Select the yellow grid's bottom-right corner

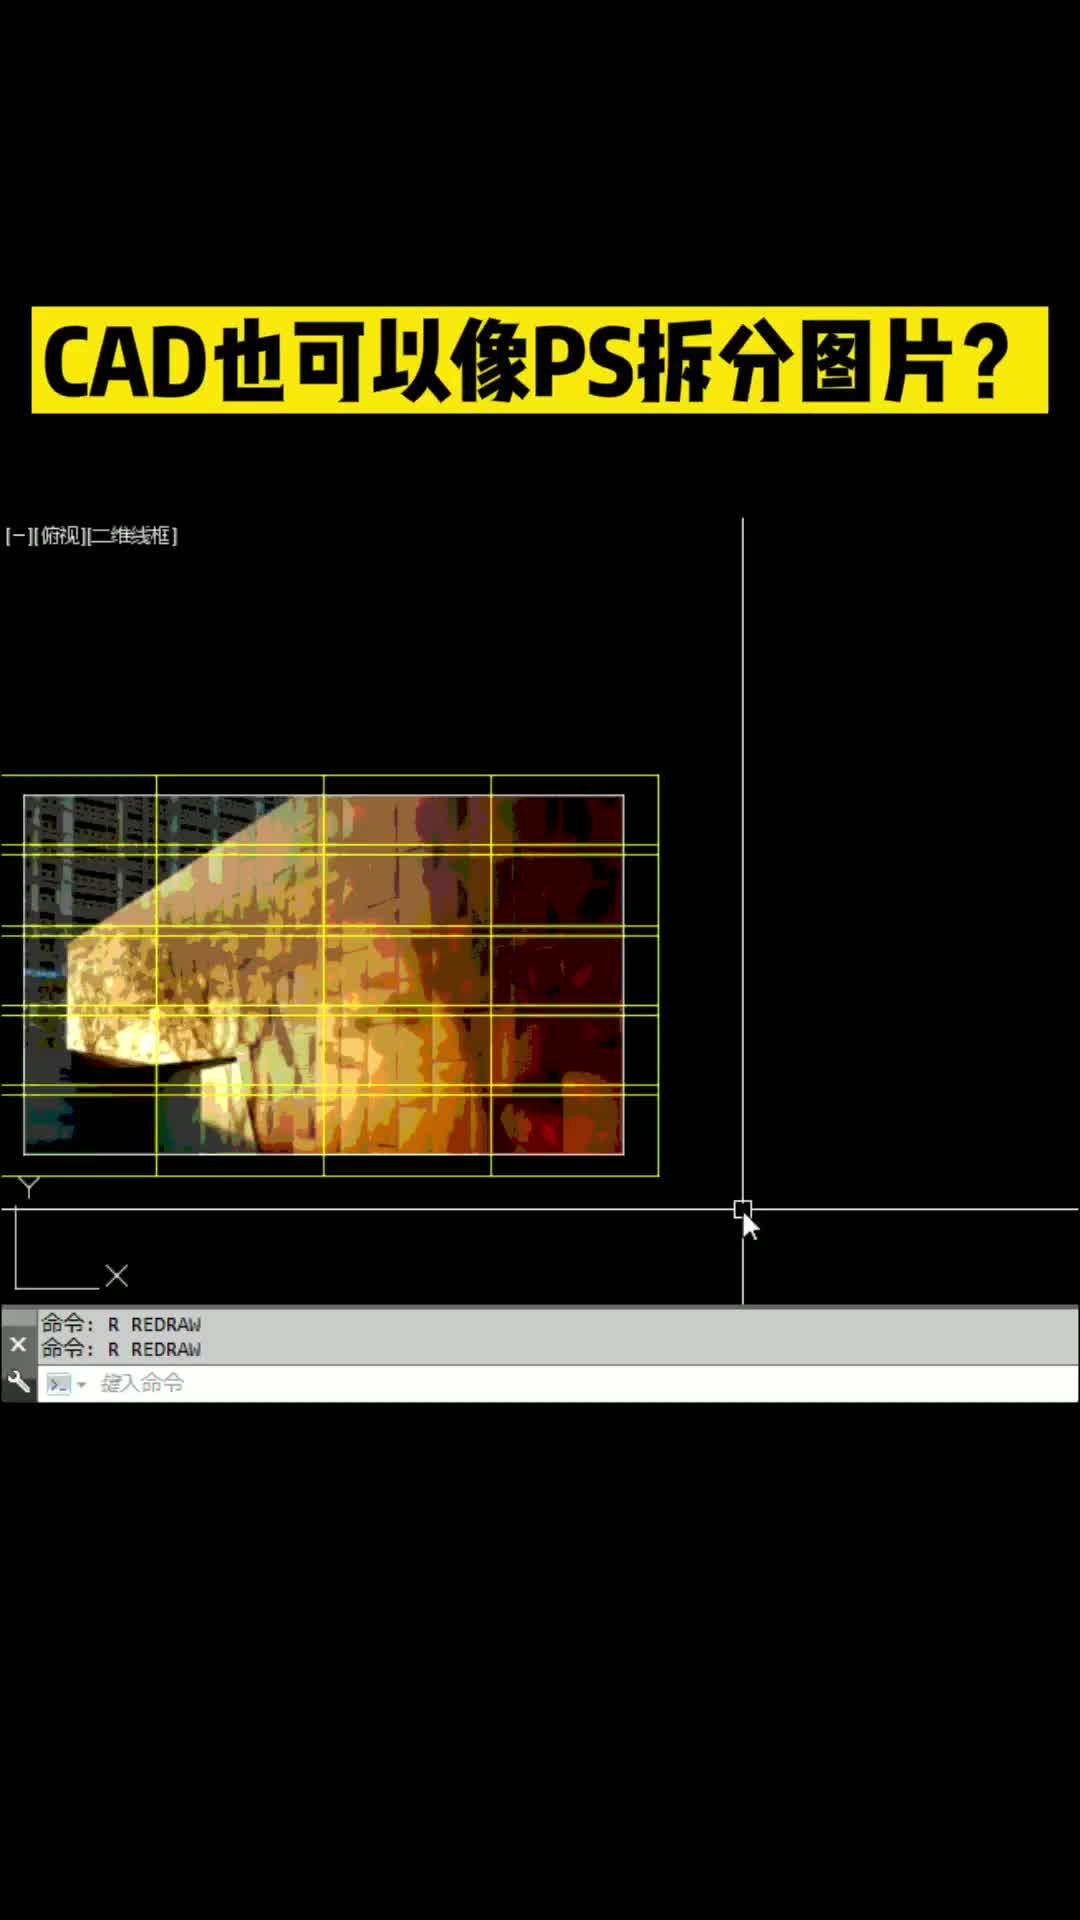coord(658,1175)
